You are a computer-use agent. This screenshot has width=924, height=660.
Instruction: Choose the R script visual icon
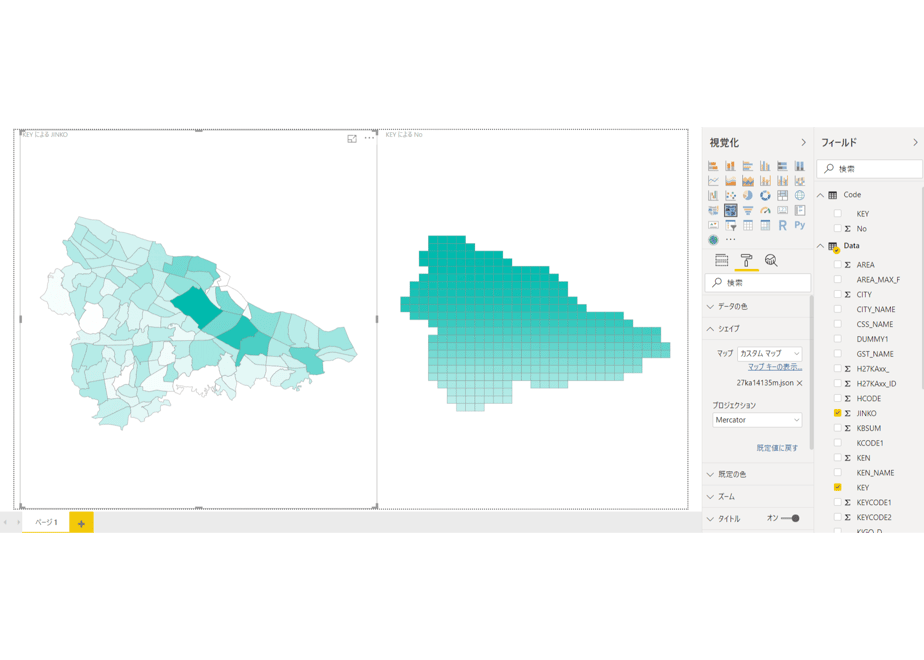[783, 225]
